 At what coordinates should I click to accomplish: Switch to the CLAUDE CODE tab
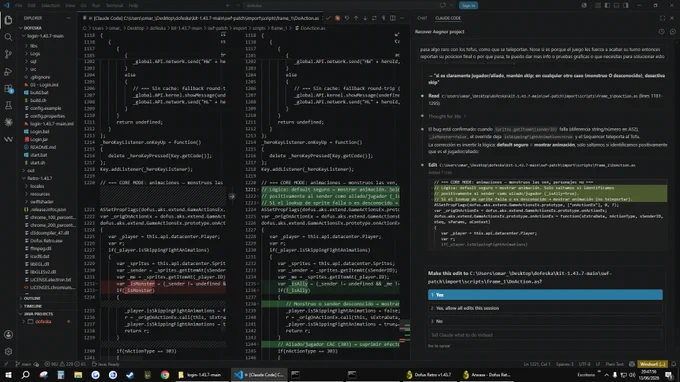point(448,18)
